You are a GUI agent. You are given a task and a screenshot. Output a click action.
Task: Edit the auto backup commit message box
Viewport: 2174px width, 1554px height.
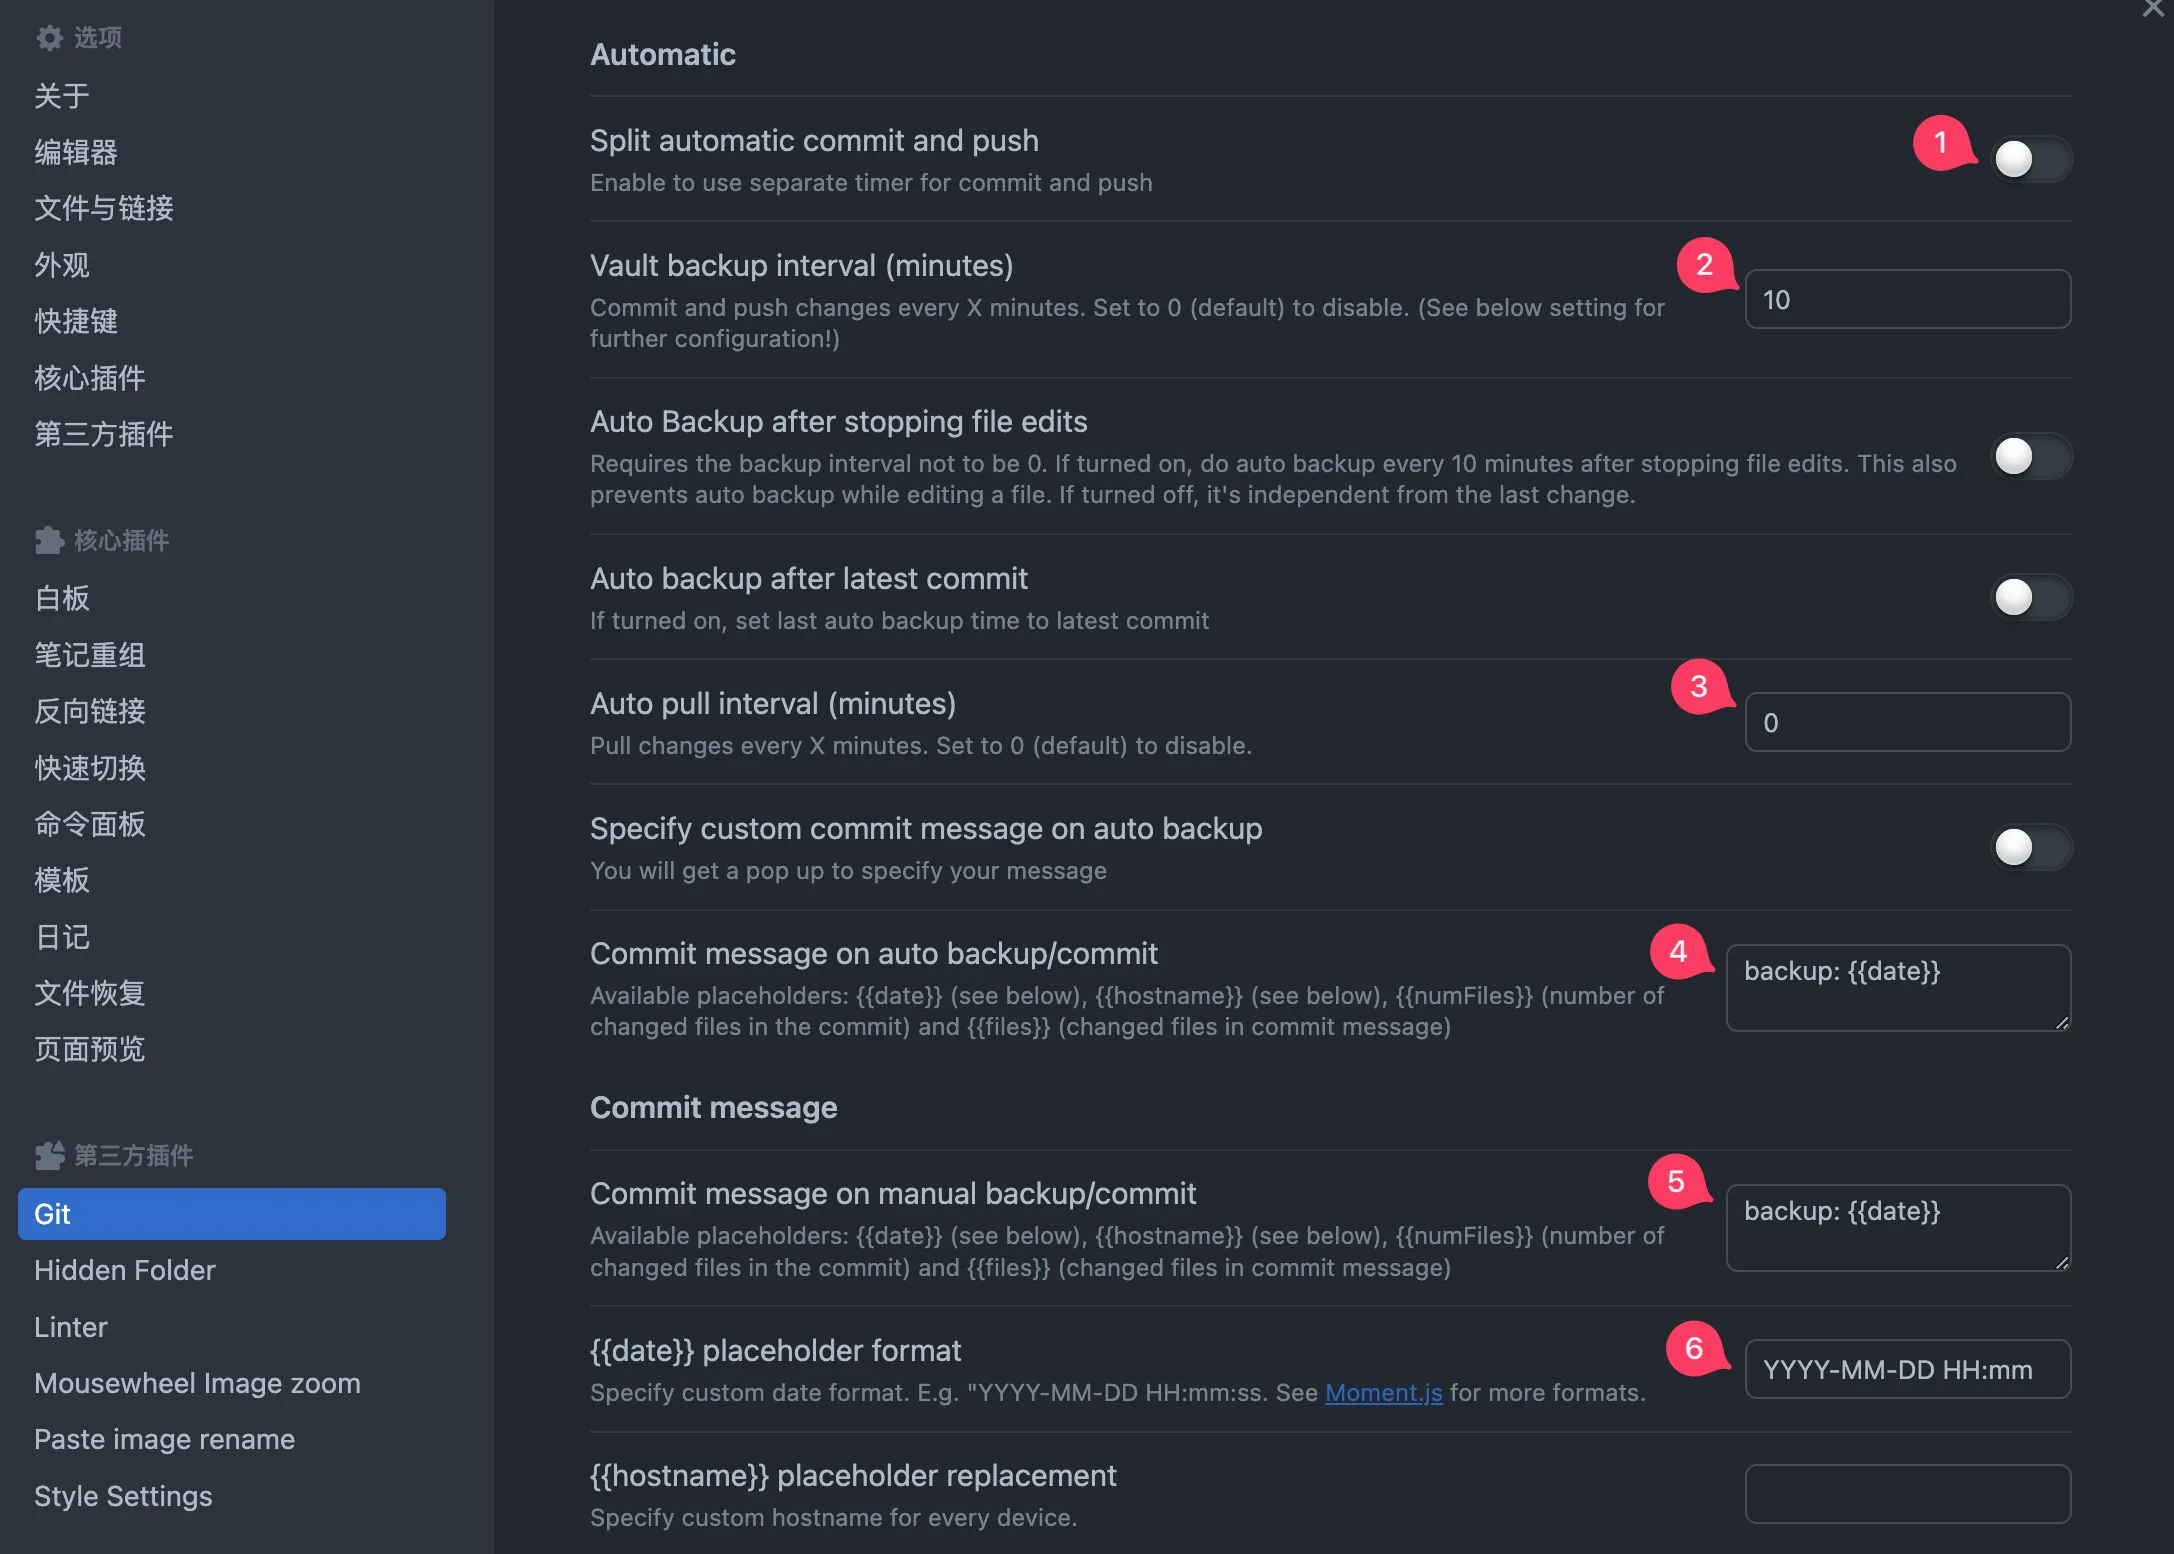pos(1898,988)
